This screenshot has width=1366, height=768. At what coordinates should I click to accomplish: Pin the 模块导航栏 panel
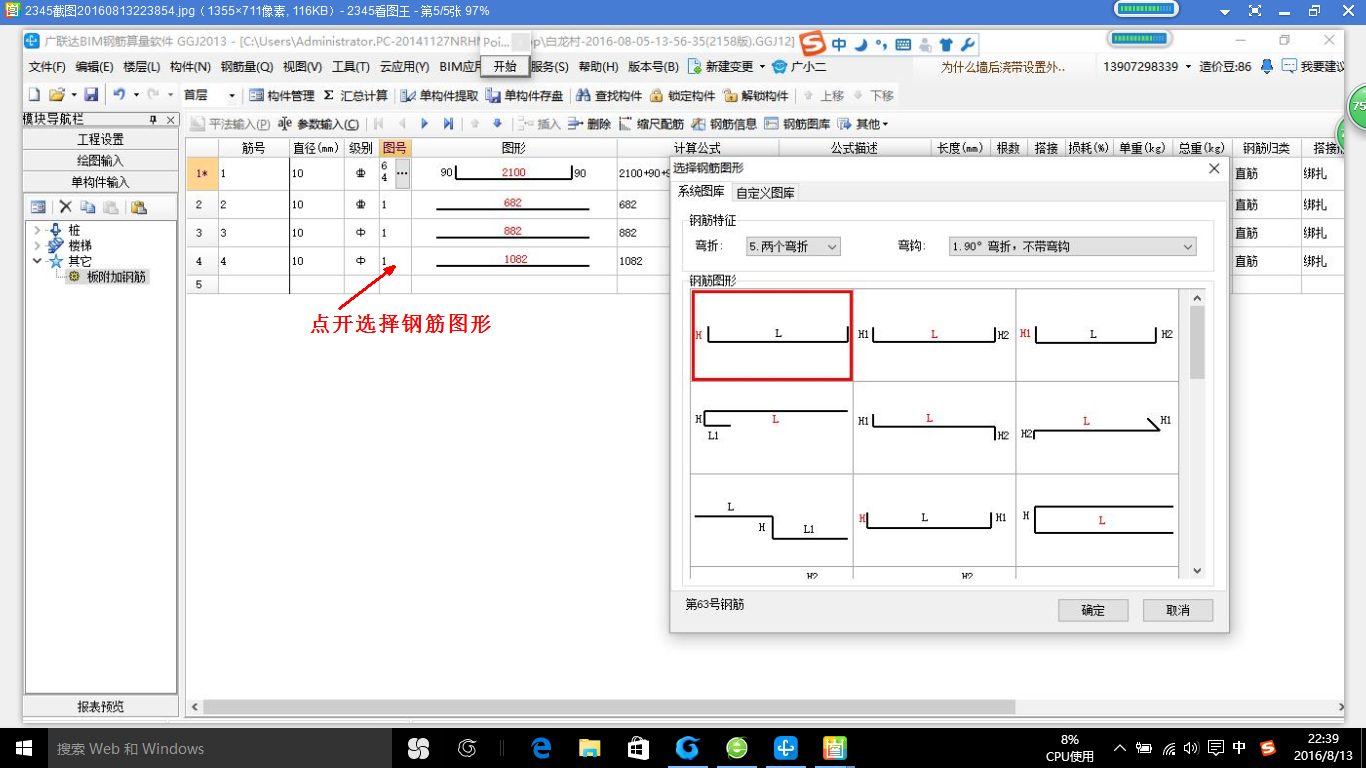153,119
